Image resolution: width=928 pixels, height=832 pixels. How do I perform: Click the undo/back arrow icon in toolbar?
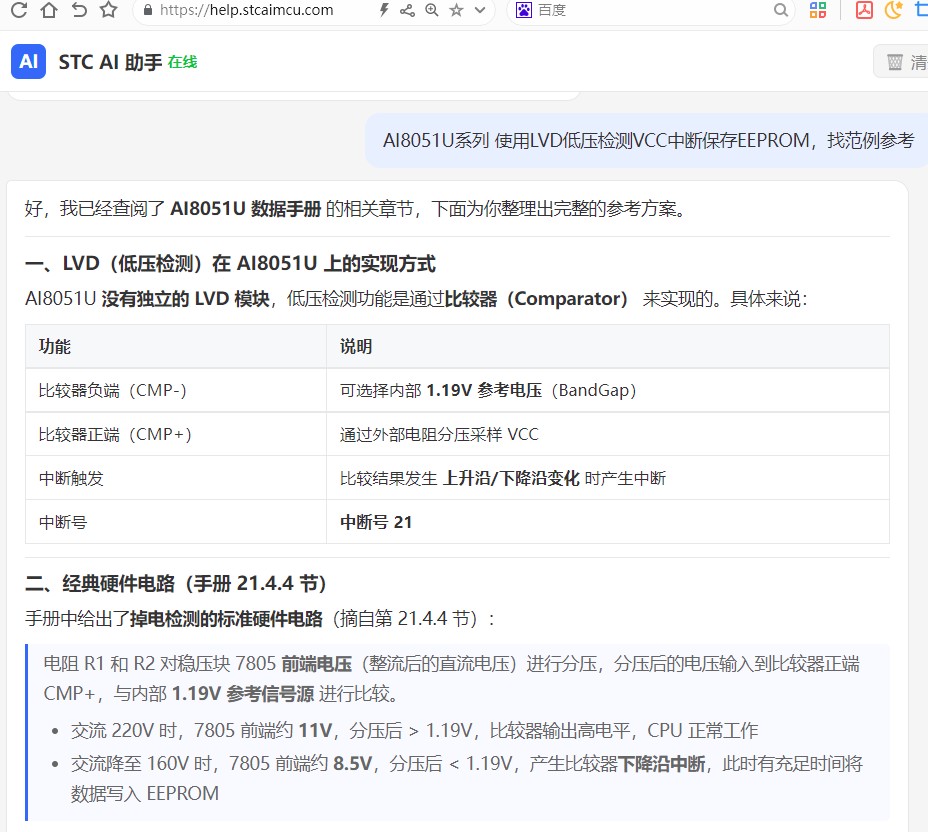79,9
